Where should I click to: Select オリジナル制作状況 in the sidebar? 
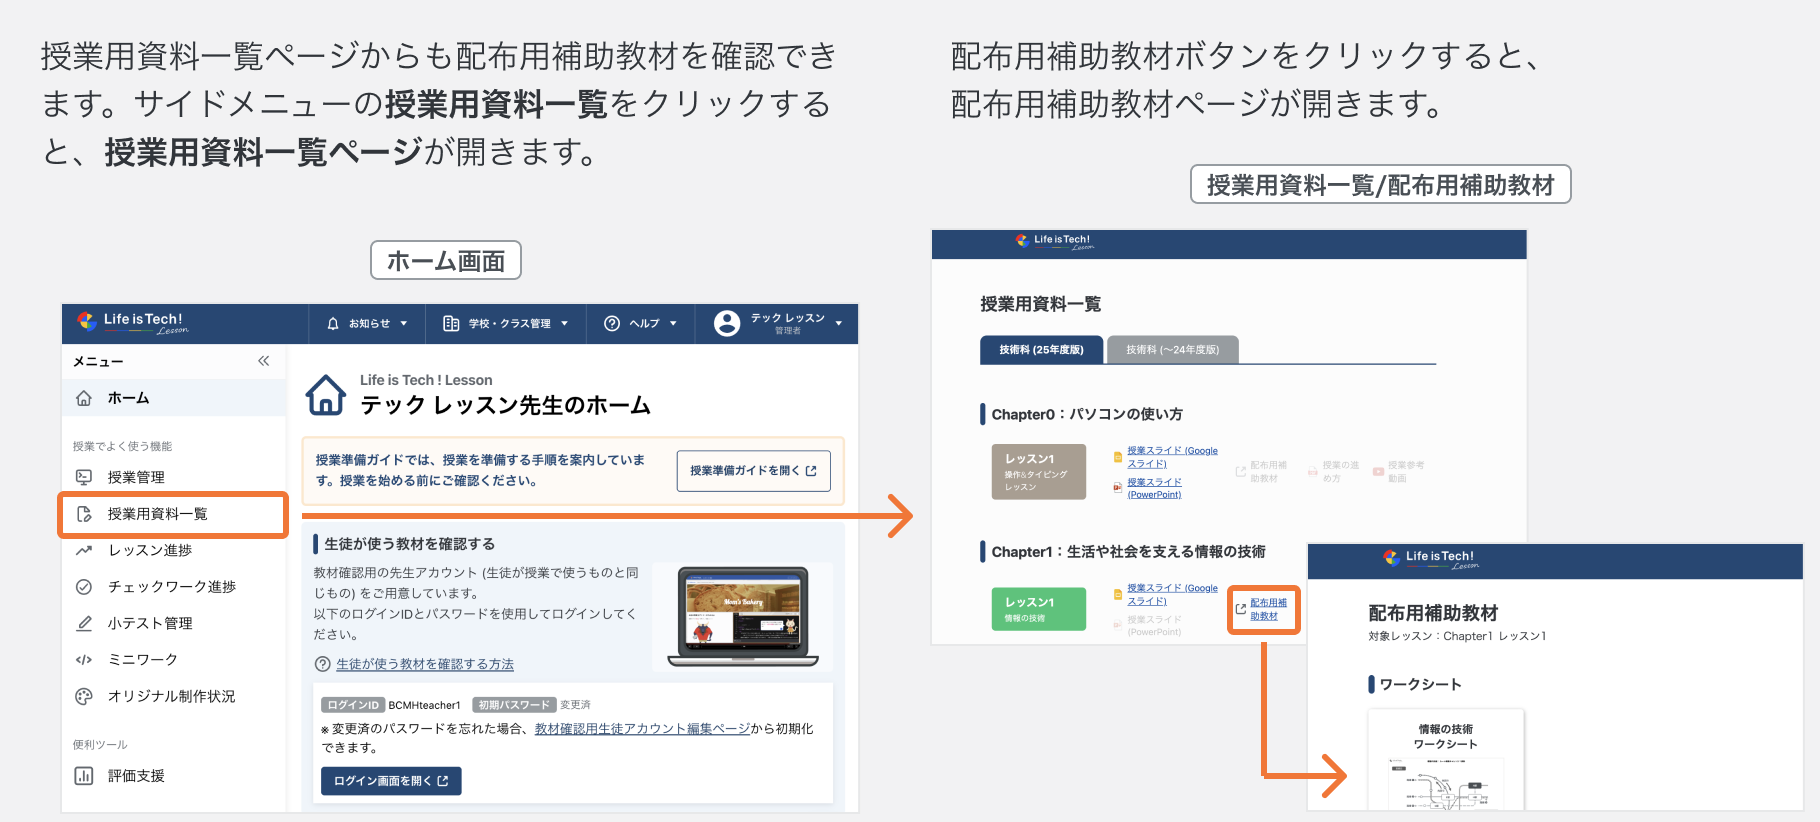[x=174, y=696]
